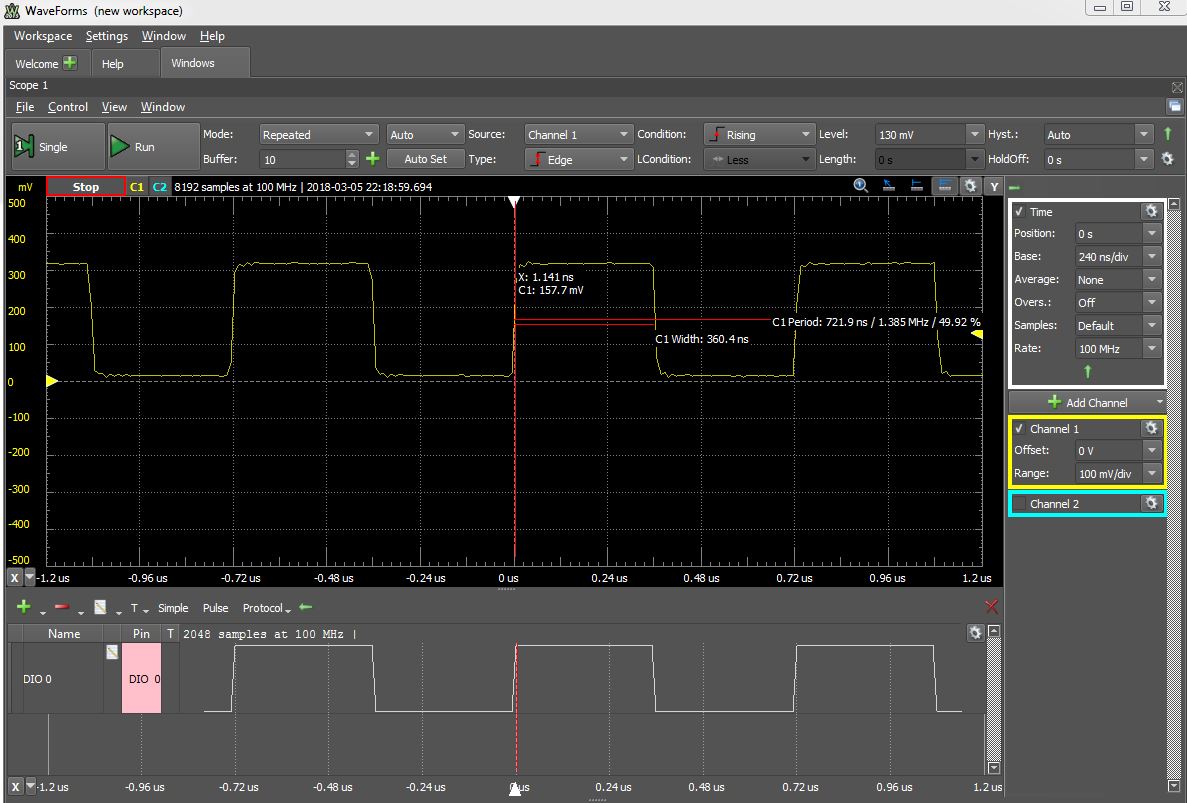The width and height of the screenshot is (1187, 803).
Task: Click the X button left of the scope time axis
Action: tap(14, 577)
